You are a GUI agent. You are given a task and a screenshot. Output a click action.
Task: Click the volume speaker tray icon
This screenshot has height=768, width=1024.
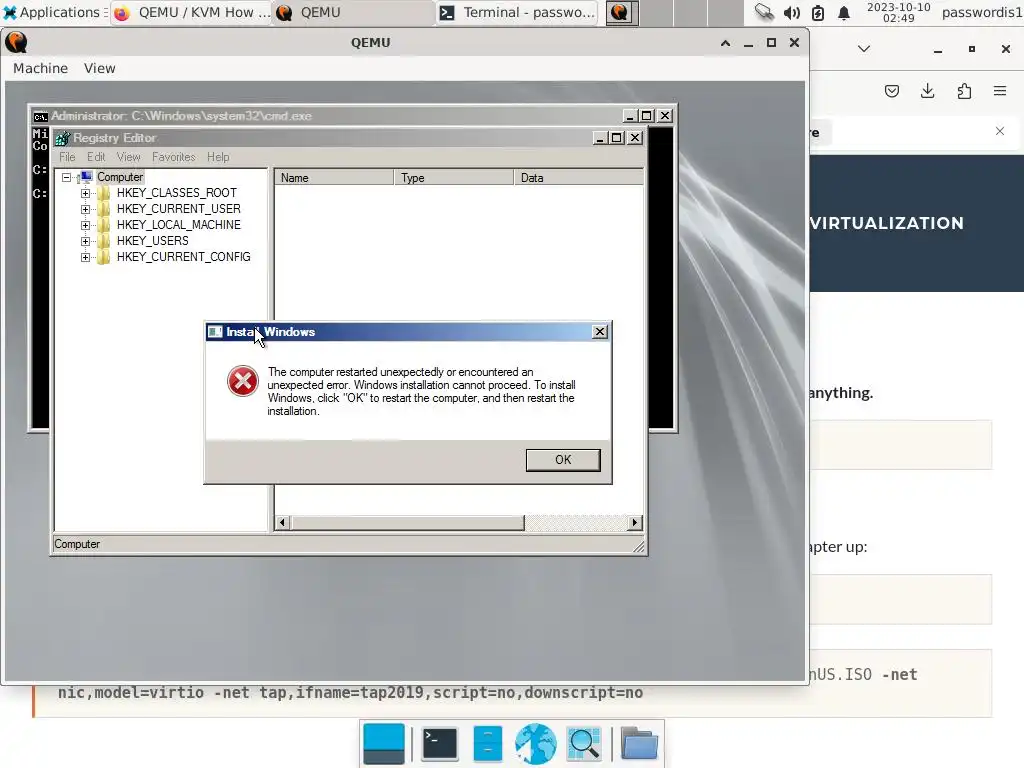pyautogui.click(x=792, y=12)
